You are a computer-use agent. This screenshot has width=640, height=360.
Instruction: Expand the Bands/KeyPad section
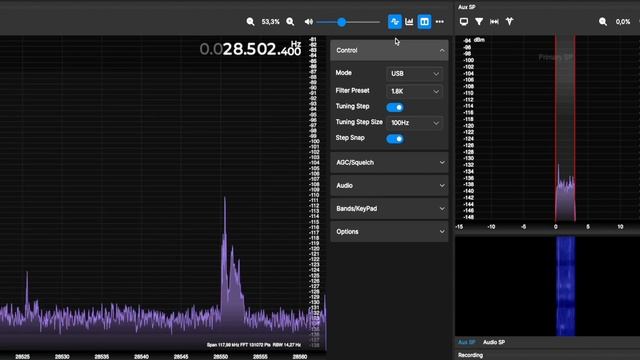pos(389,209)
